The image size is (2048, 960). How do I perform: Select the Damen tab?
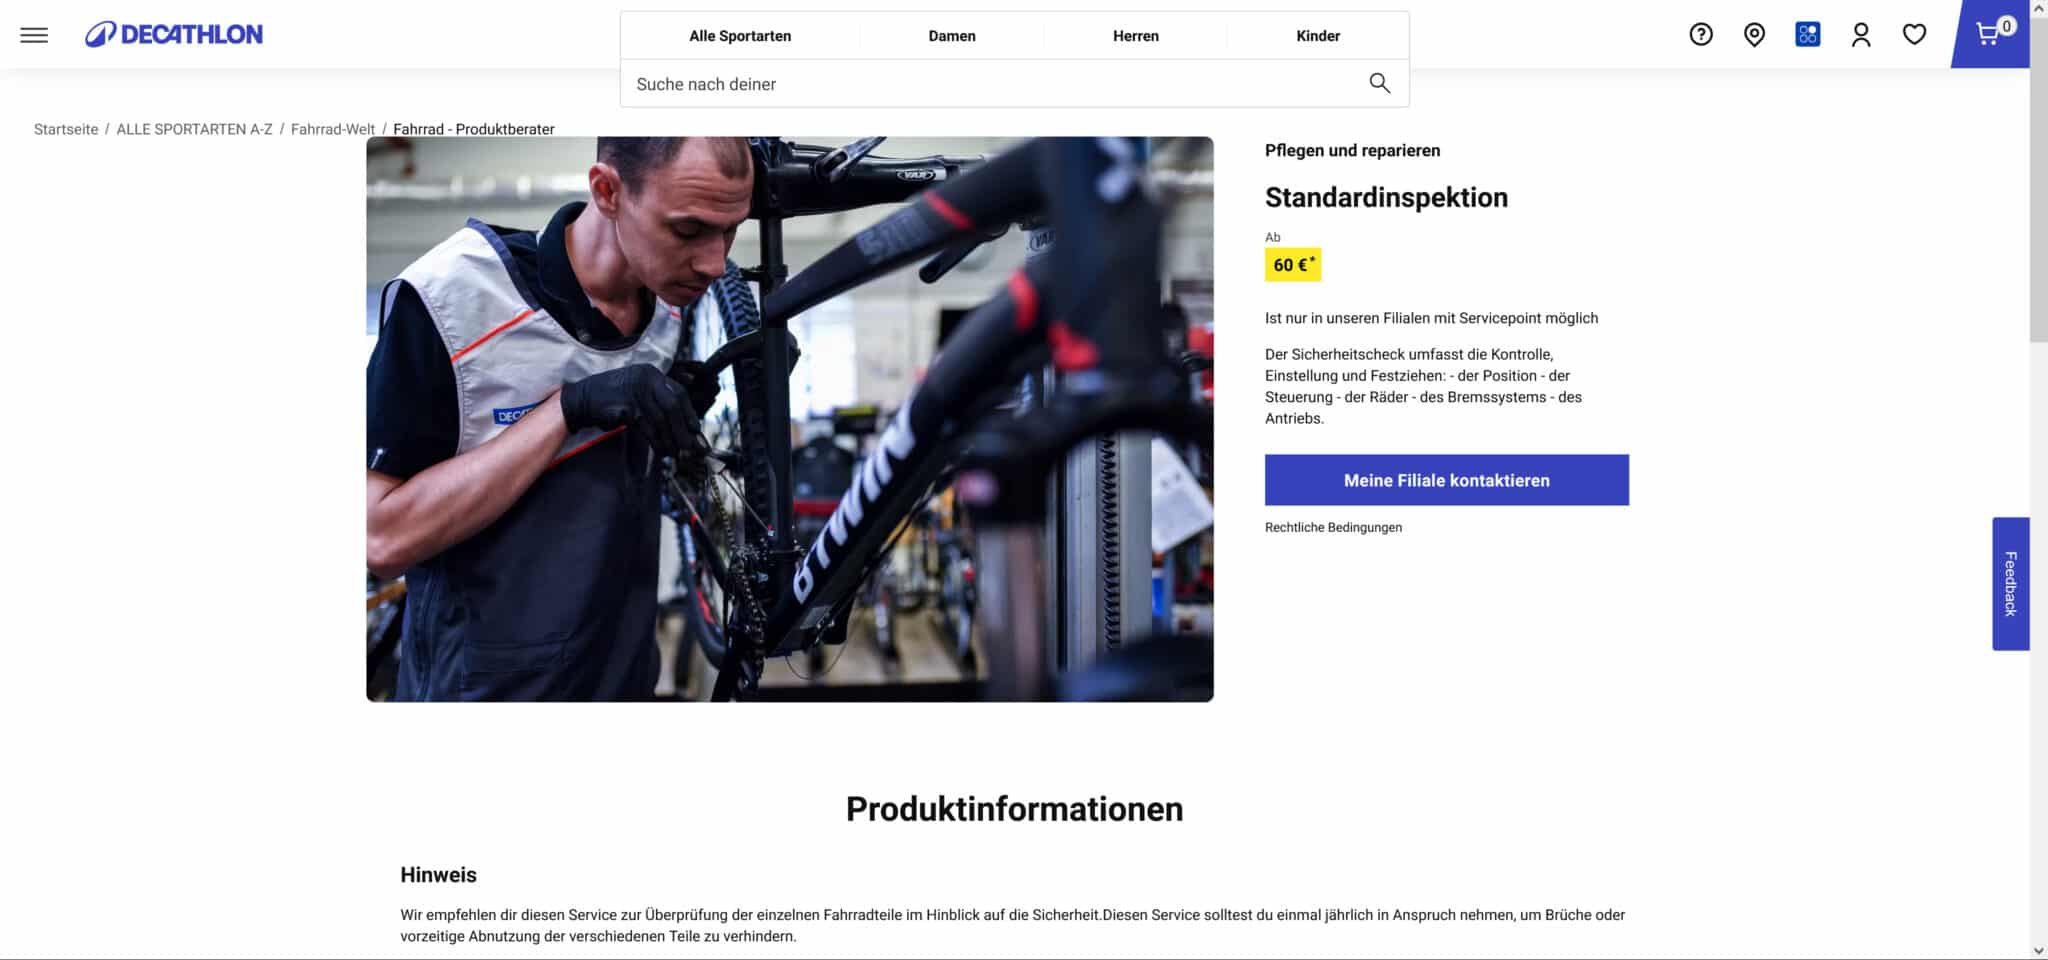952,36
